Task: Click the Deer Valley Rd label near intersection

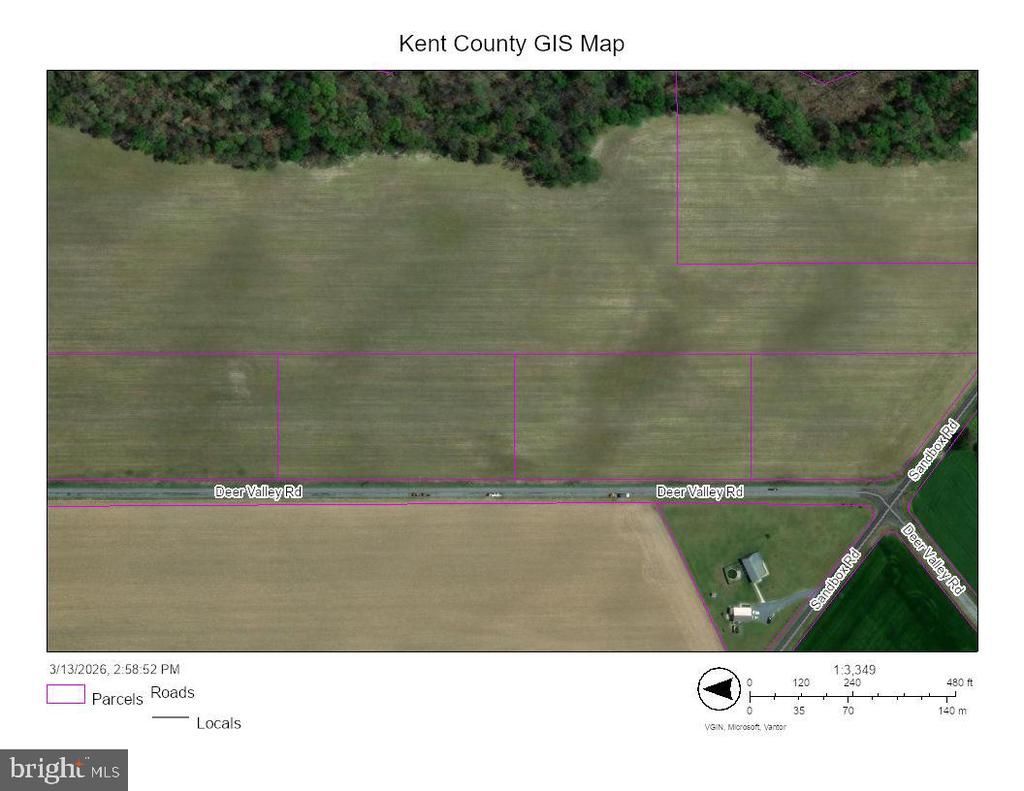Action: [x=700, y=492]
